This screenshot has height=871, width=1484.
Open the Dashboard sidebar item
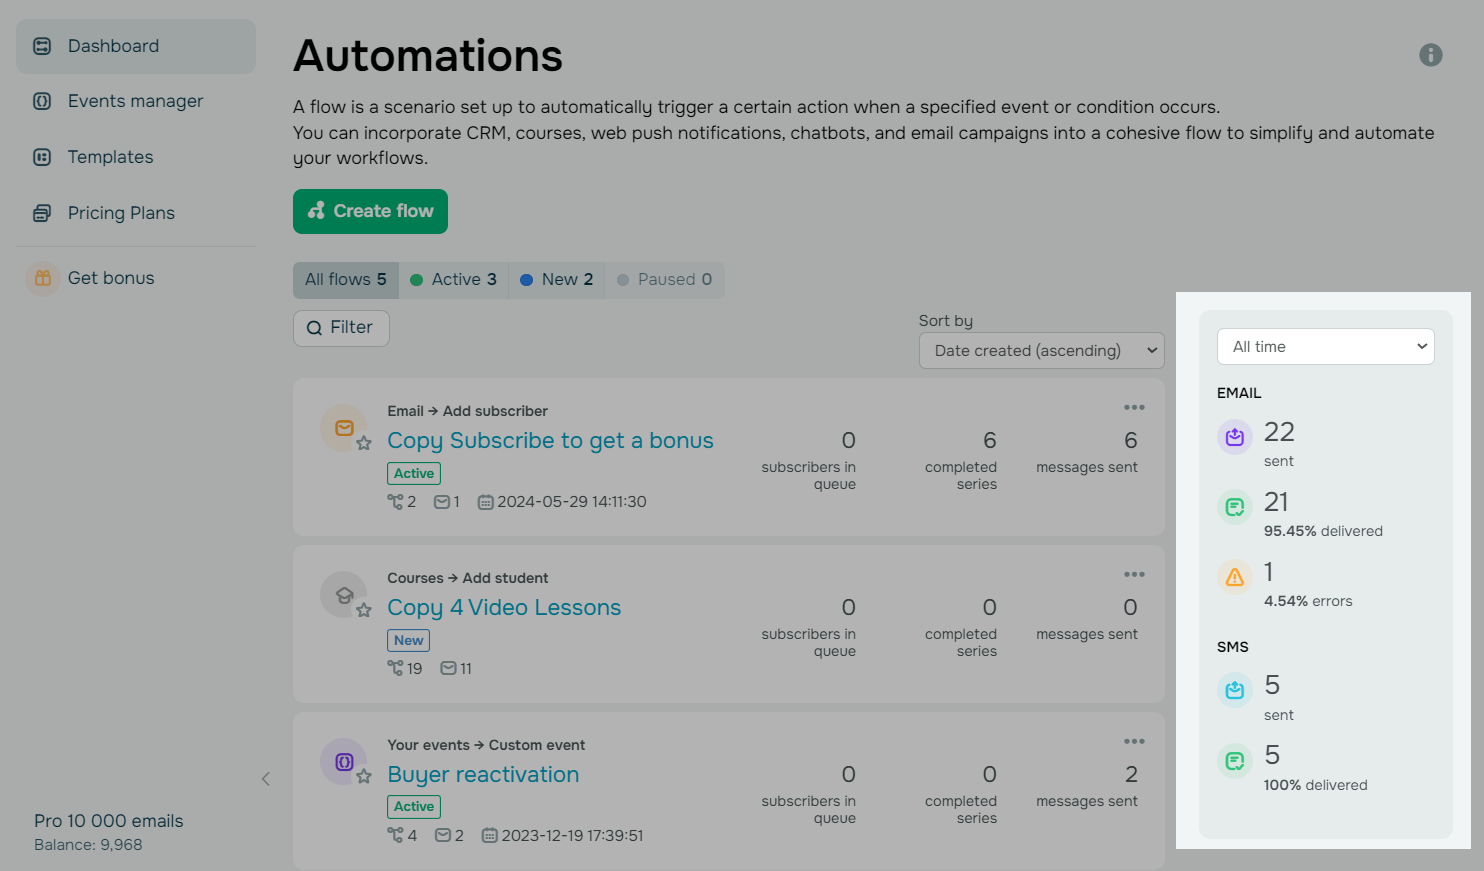pyautogui.click(x=136, y=46)
